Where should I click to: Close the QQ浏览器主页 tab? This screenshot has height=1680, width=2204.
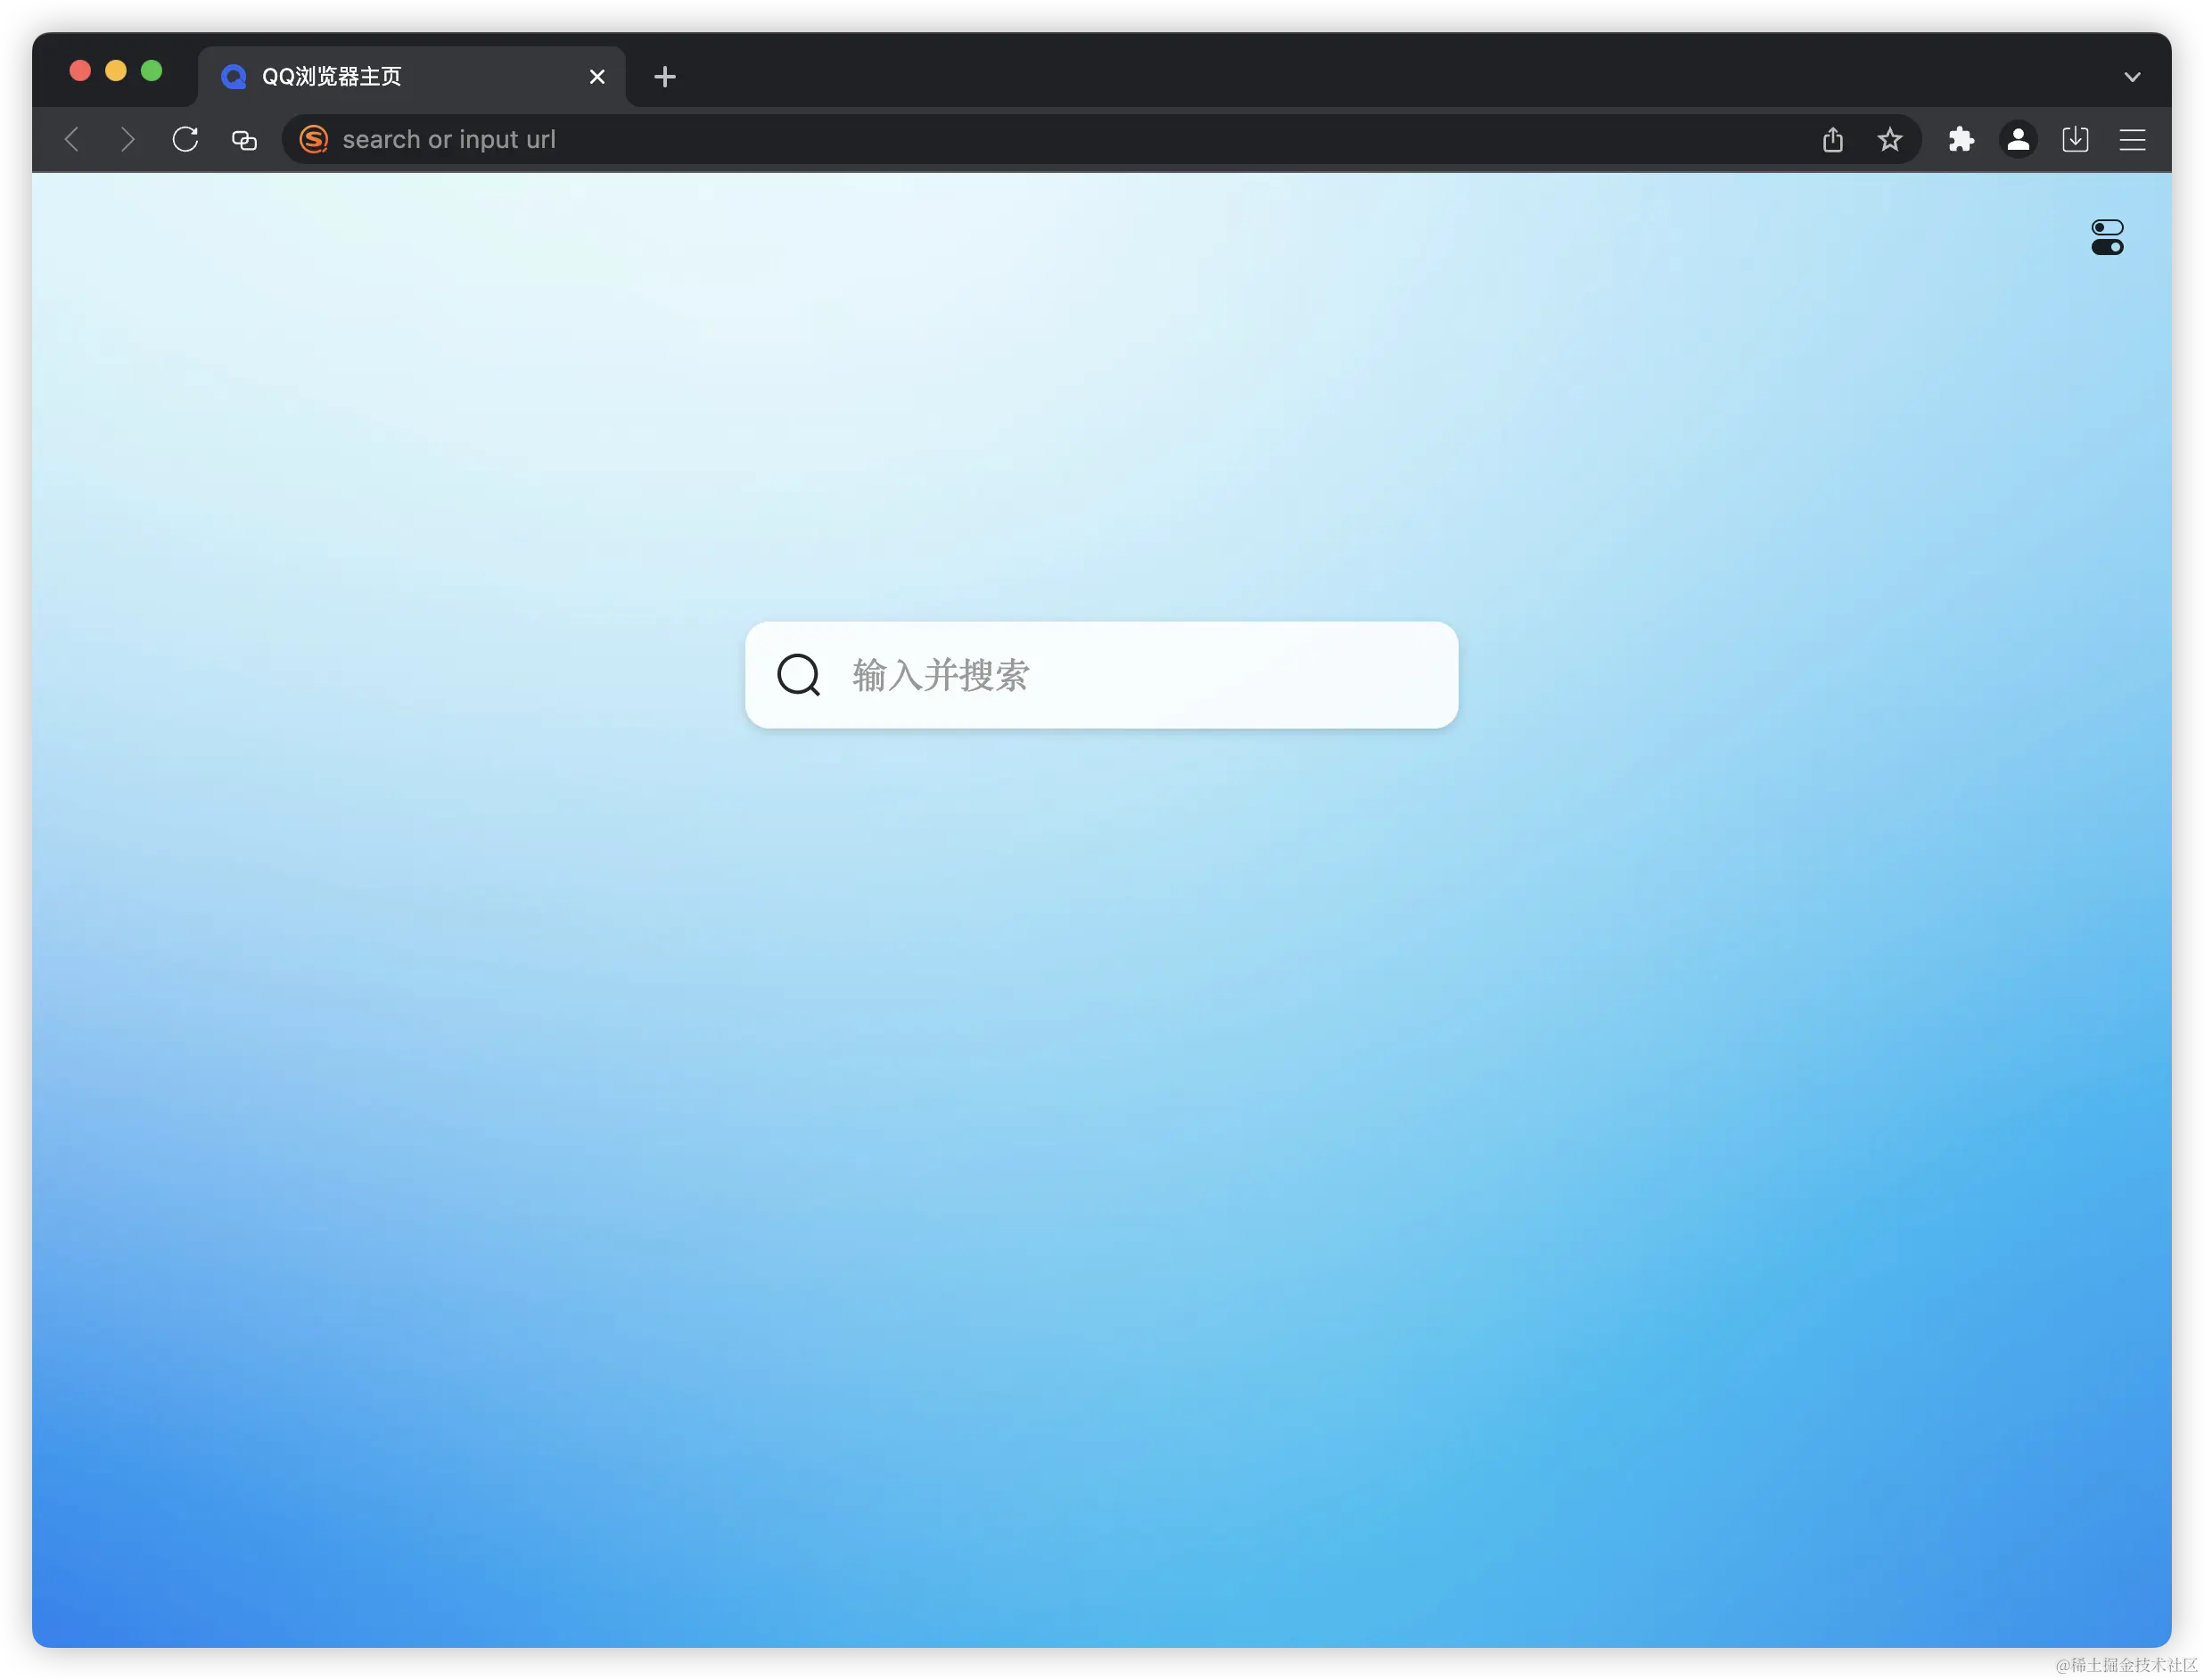tap(597, 76)
